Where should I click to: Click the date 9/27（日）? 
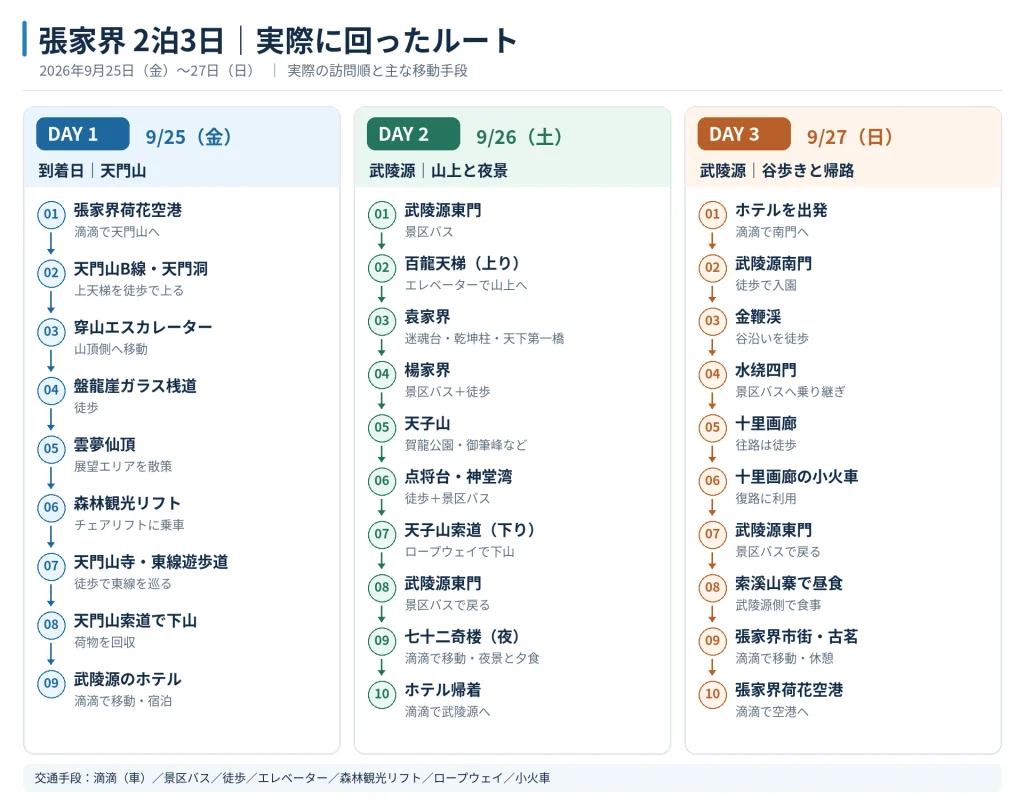point(850,137)
